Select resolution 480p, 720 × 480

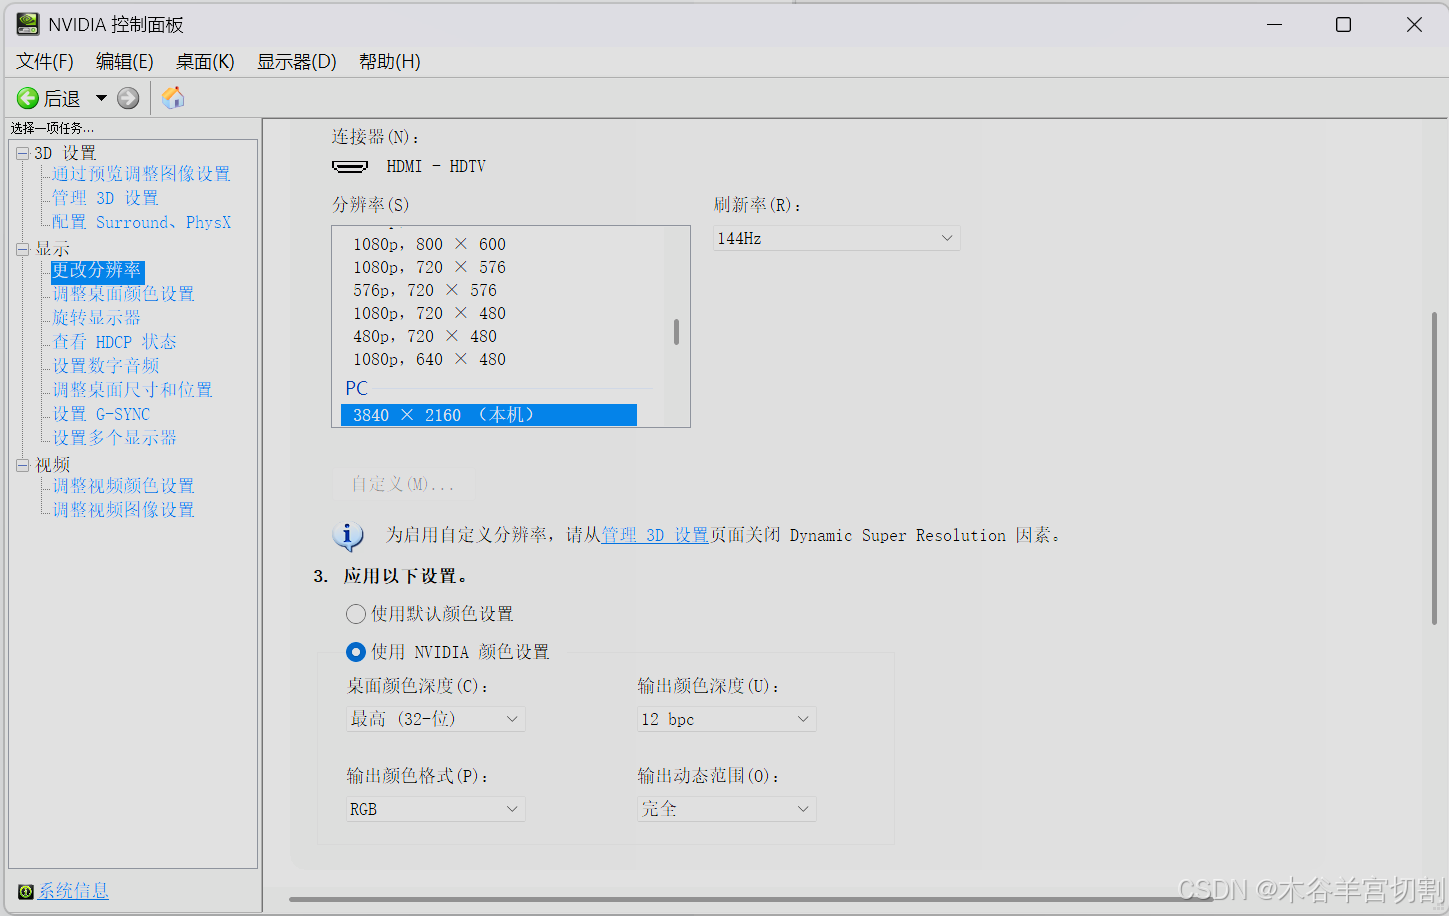pos(425,336)
